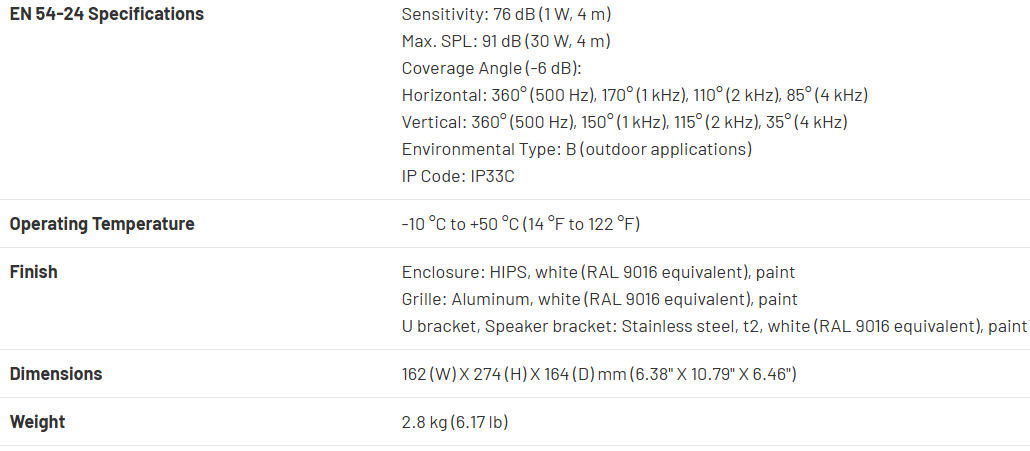Click the Enclosure HIPS white paint line
Screen dimensions: 1030x451
598,272
